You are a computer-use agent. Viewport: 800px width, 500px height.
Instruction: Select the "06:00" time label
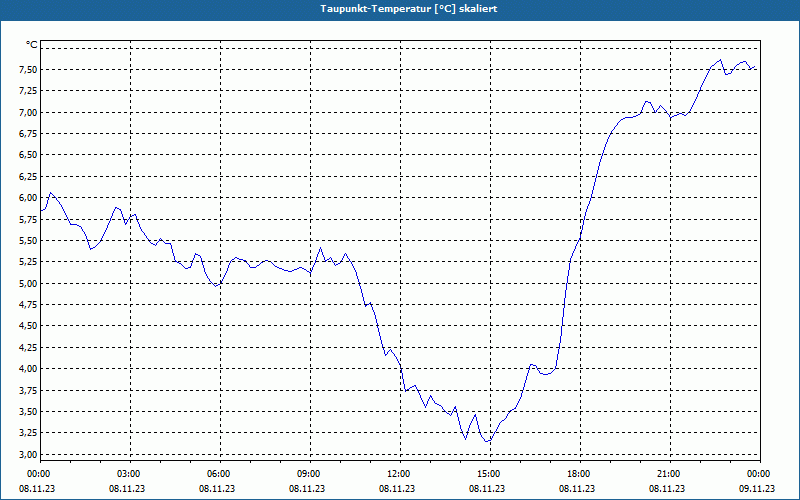(218, 474)
